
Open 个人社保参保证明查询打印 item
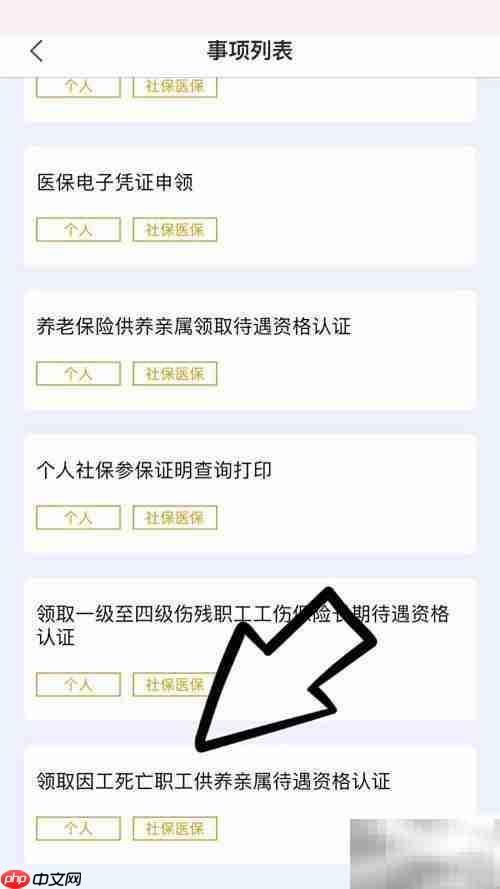point(250,494)
